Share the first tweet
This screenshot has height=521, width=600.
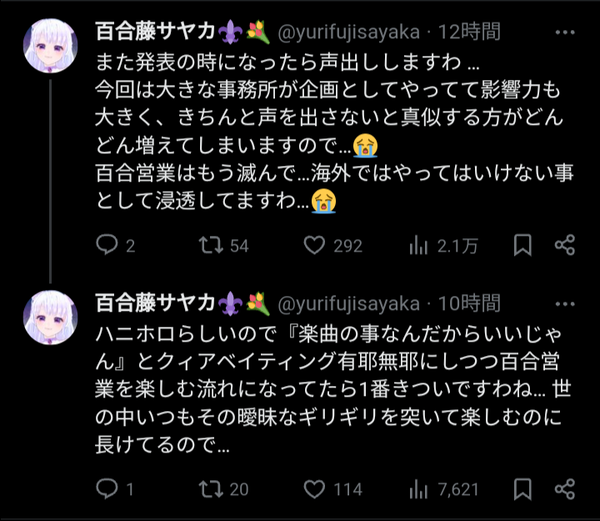click(565, 245)
